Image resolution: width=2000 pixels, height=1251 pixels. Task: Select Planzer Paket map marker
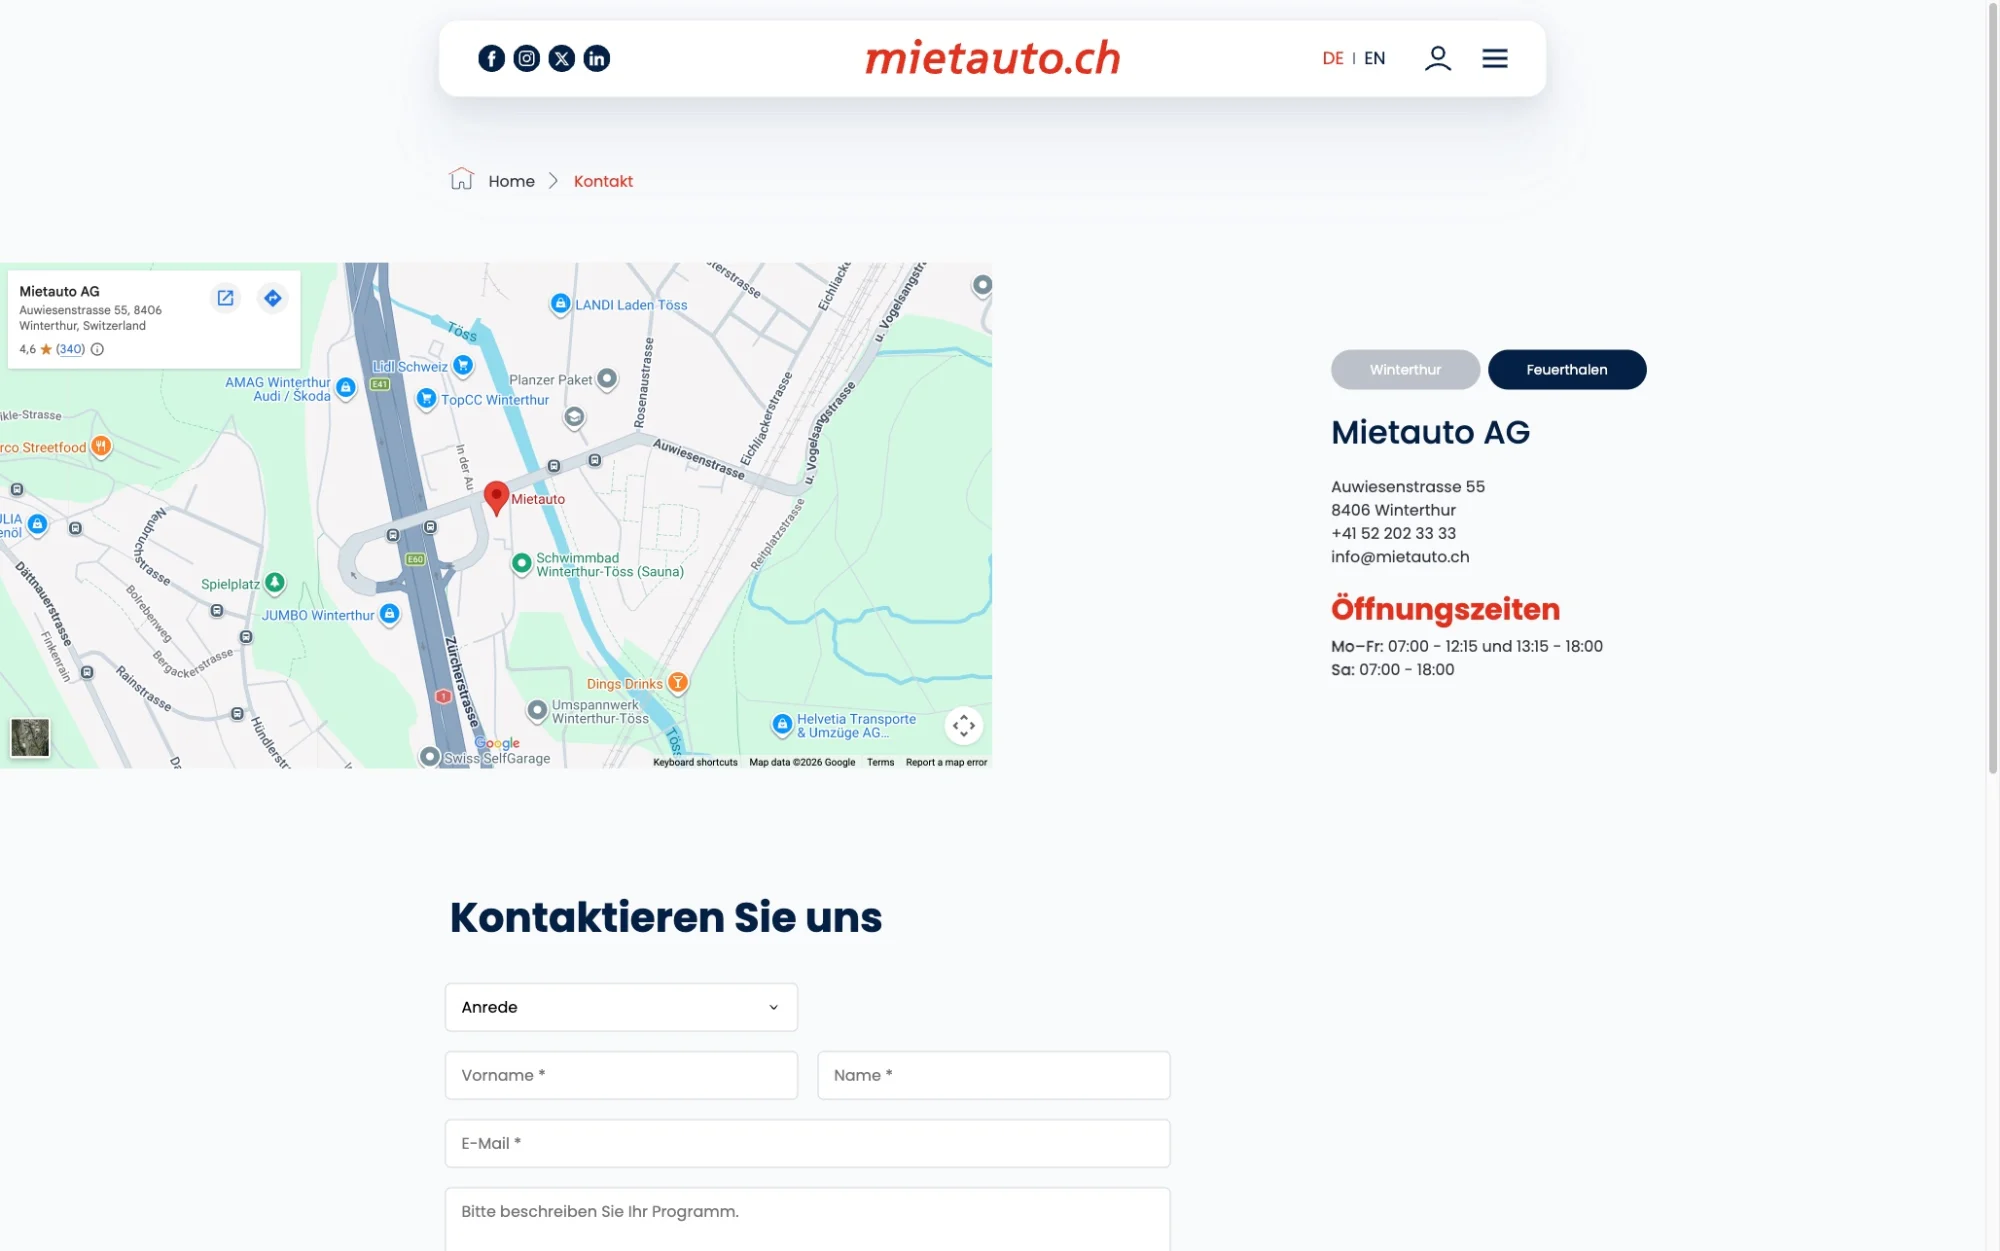pyautogui.click(x=607, y=378)
